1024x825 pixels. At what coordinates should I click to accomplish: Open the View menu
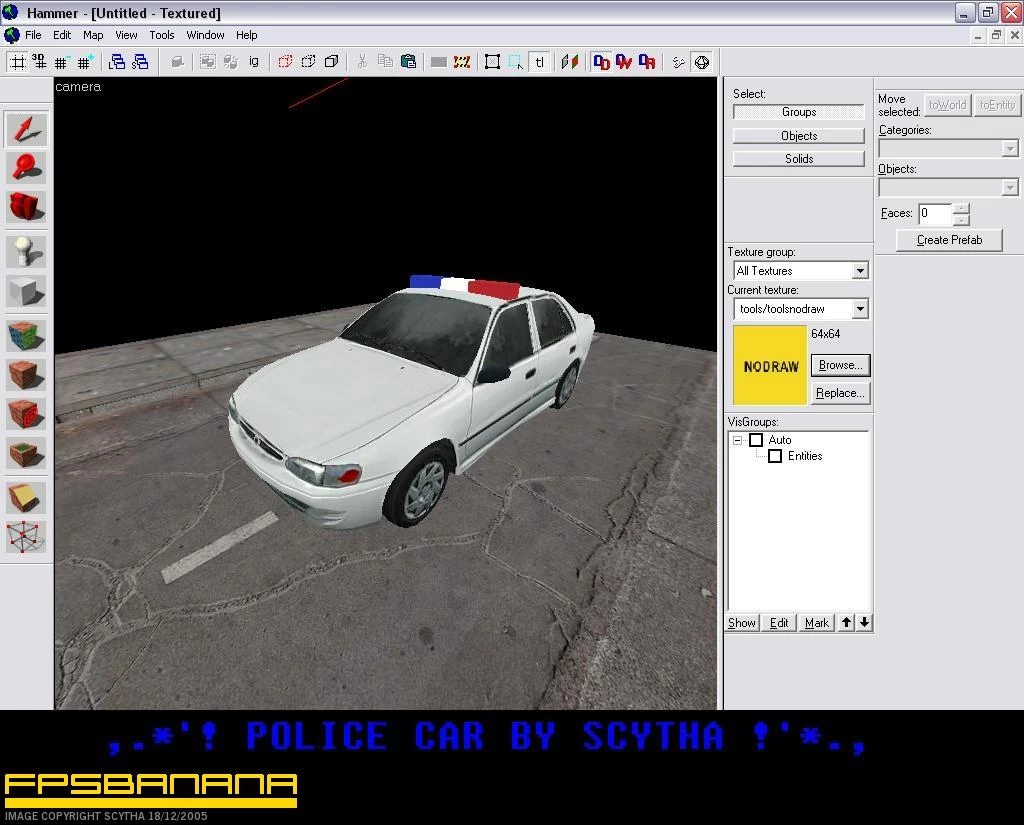[126, 35]
